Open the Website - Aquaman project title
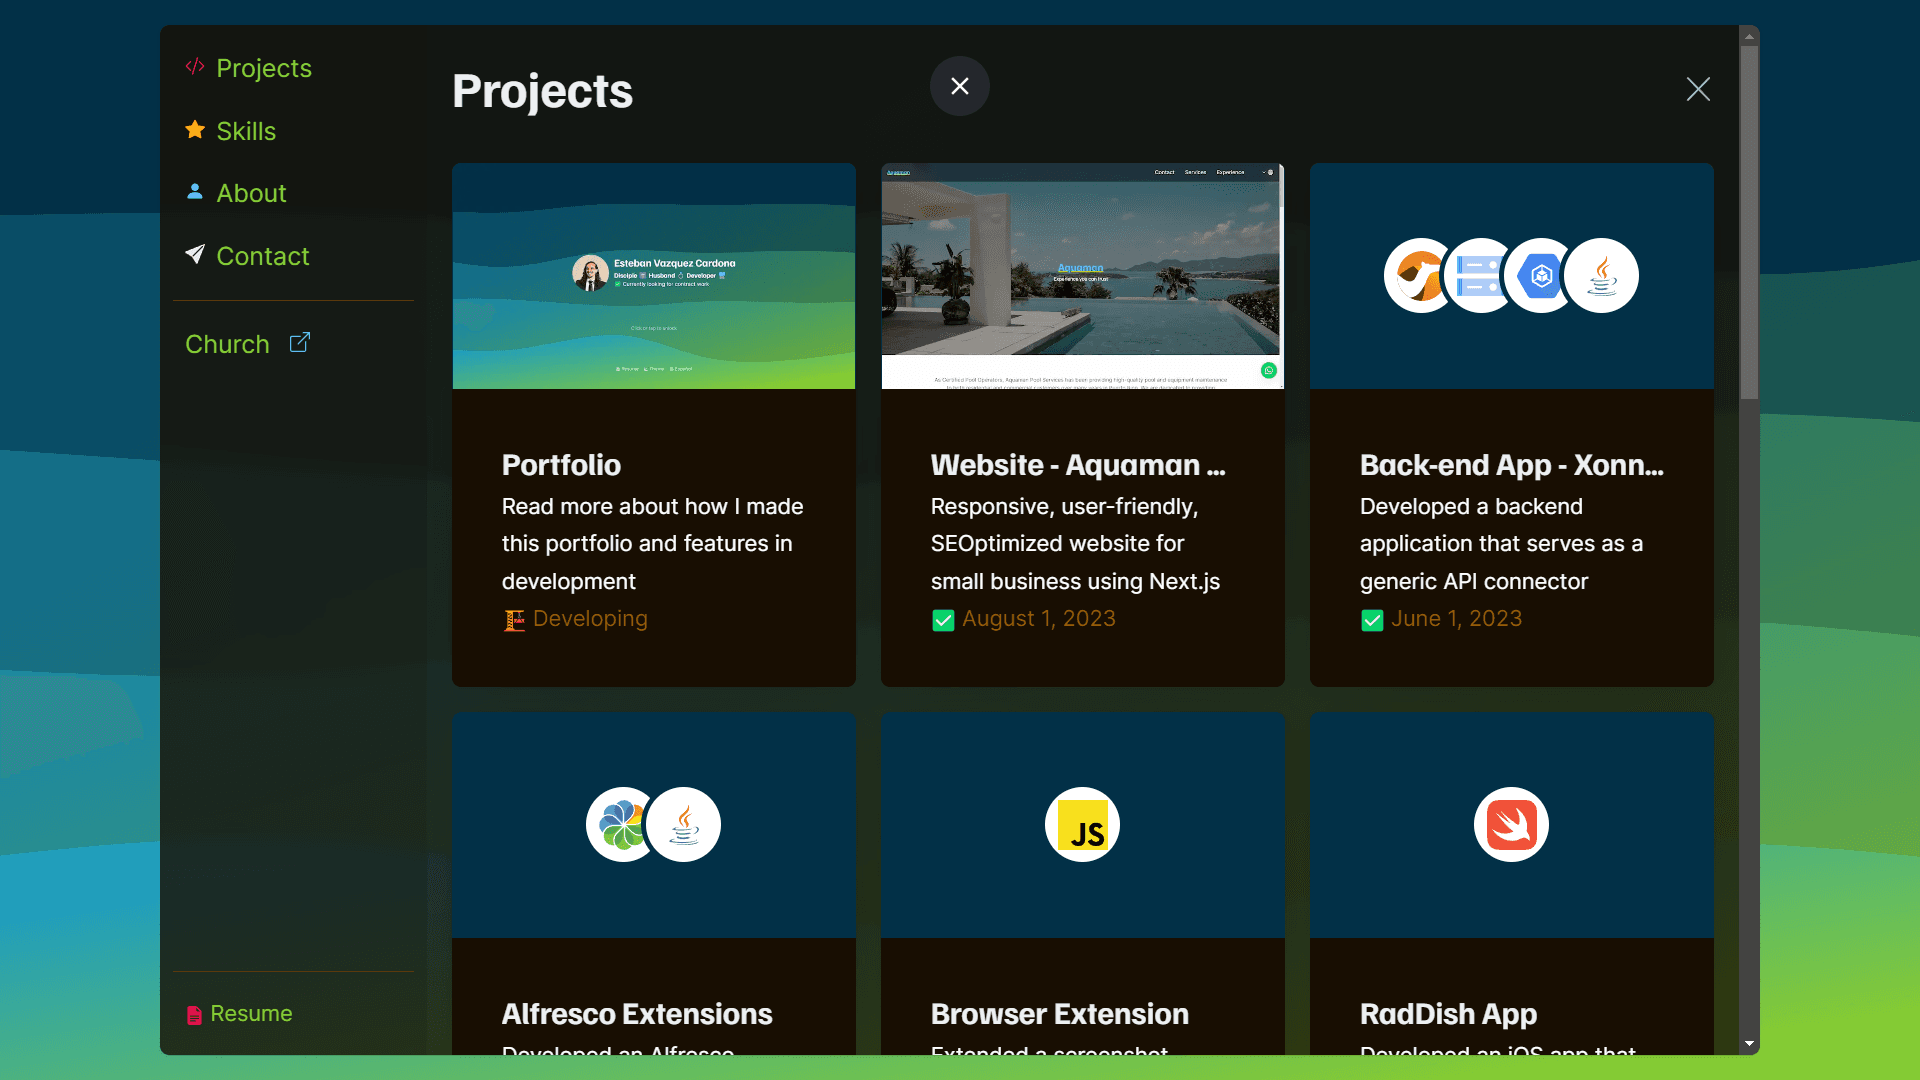Screen dimensions: 1920x1080 1078,465
